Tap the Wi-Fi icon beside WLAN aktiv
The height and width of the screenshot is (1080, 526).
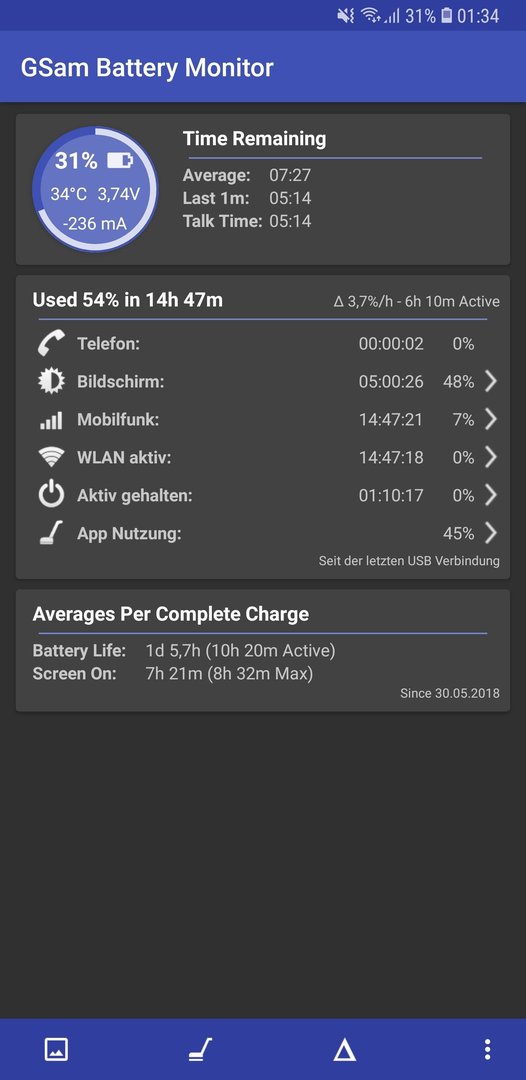click(51, 457)
